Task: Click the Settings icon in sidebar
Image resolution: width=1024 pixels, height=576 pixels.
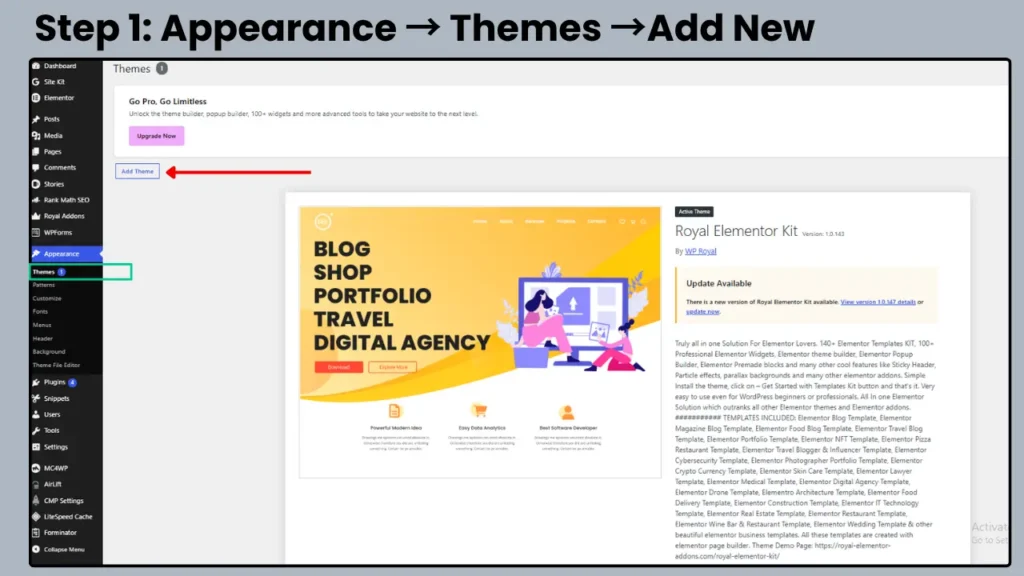Action: point(36,447)
